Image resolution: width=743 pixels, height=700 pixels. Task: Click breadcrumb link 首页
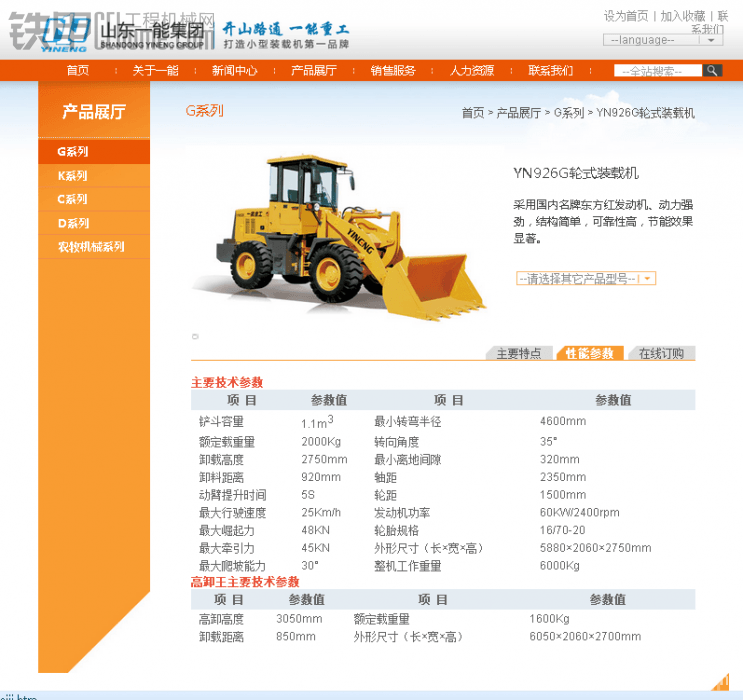pos(473,113)
